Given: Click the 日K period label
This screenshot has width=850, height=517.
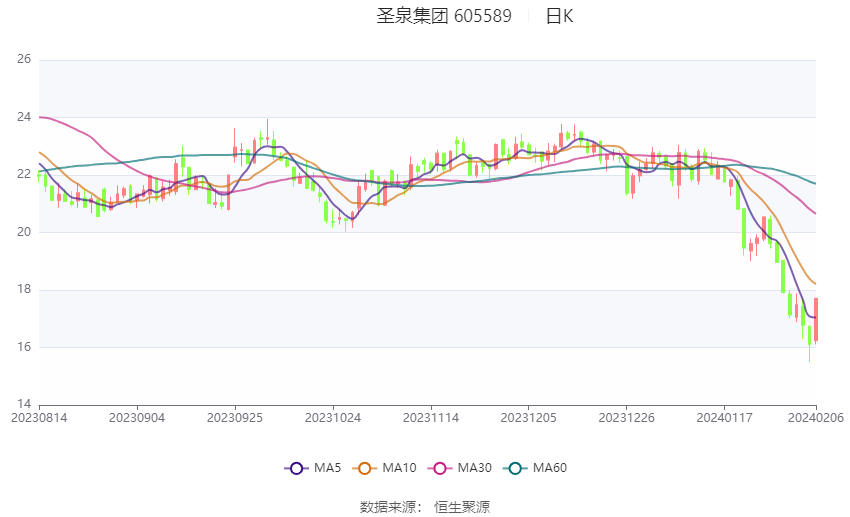Looking at the screenshot, I should [x=559, y=16].
